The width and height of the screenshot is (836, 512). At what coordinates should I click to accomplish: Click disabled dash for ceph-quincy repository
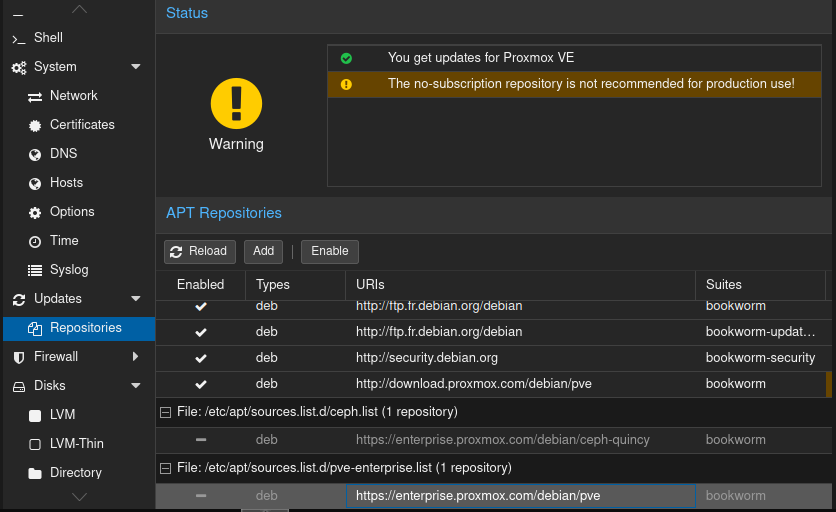[x=201, y=440]
